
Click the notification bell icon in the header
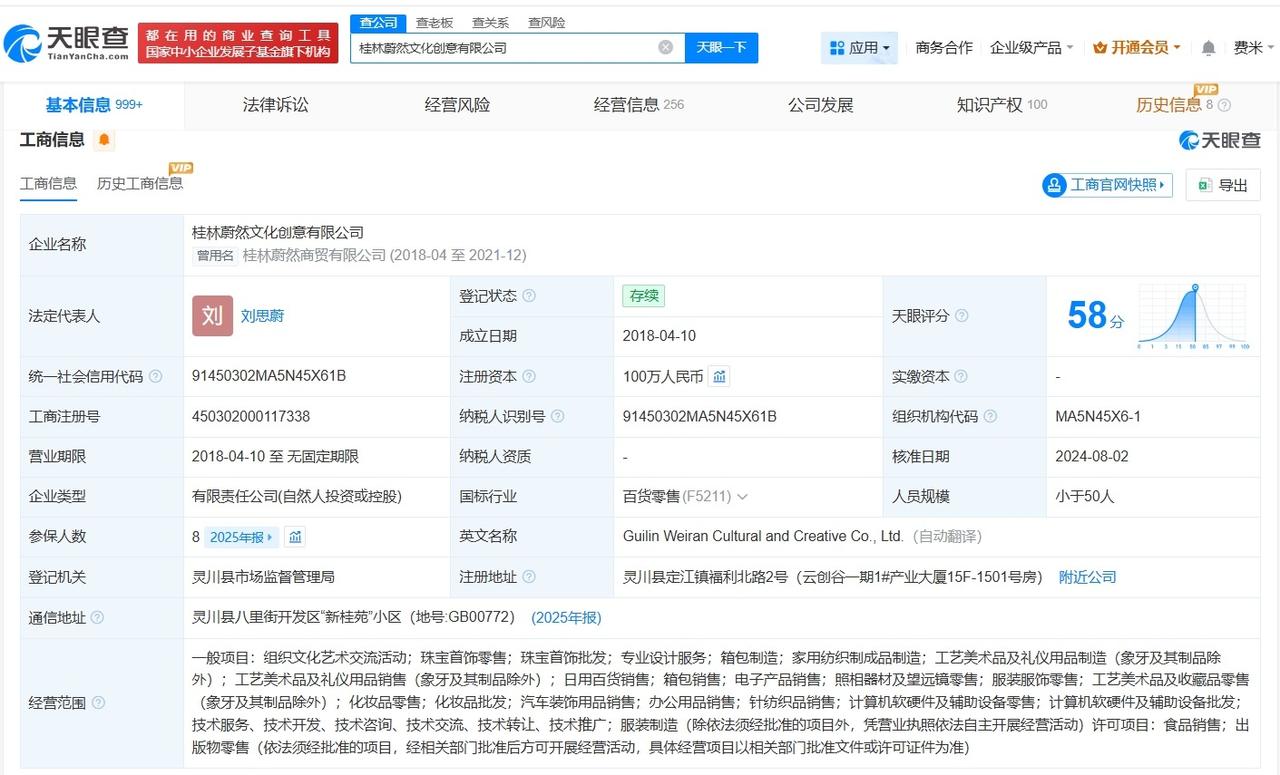[x=1208, y=48]
